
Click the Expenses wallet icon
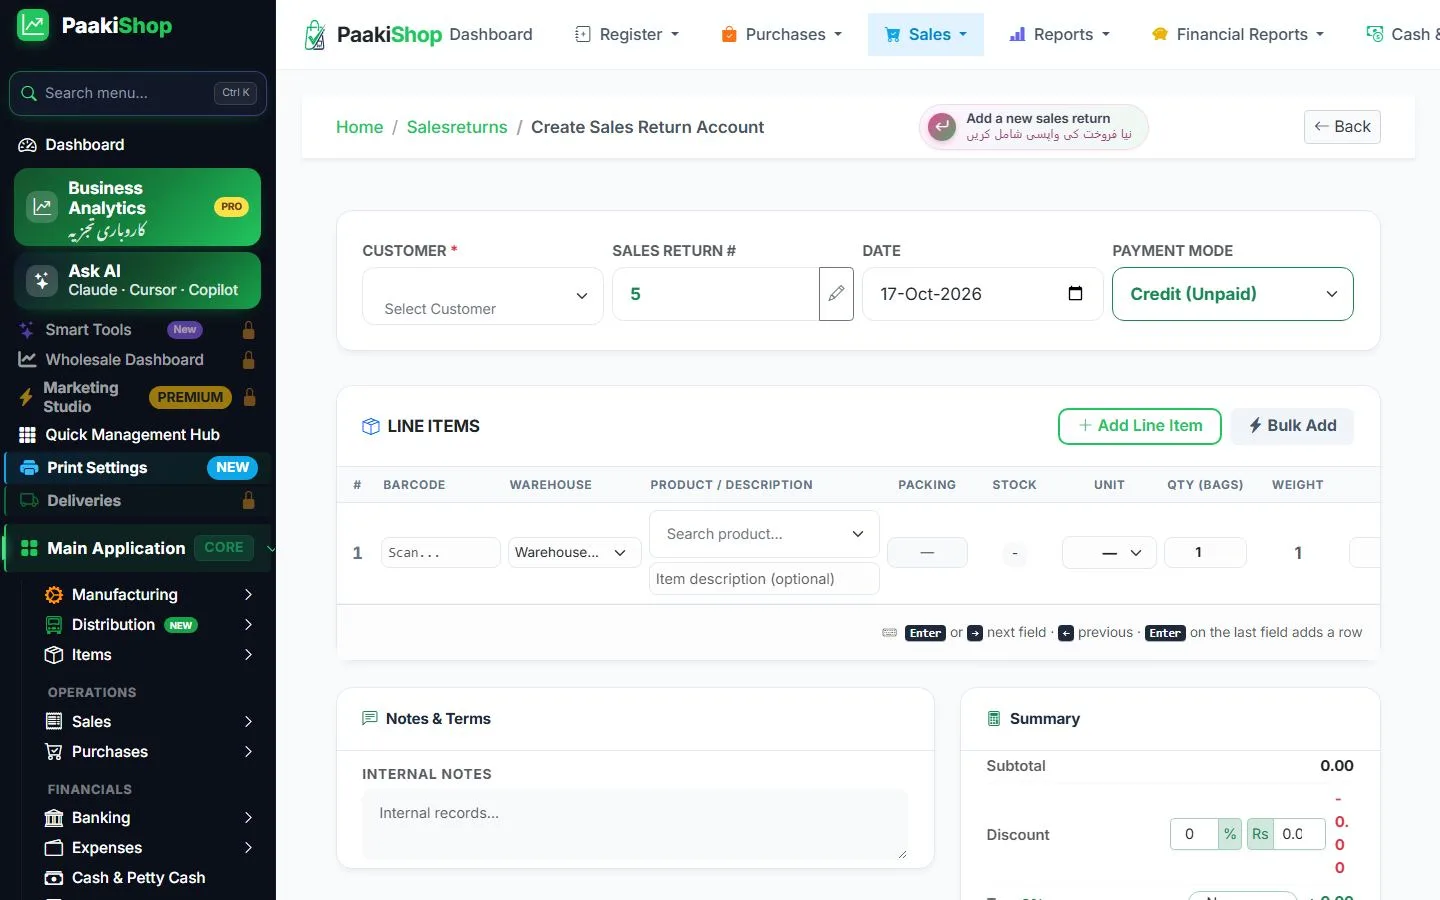click(54, 848)
